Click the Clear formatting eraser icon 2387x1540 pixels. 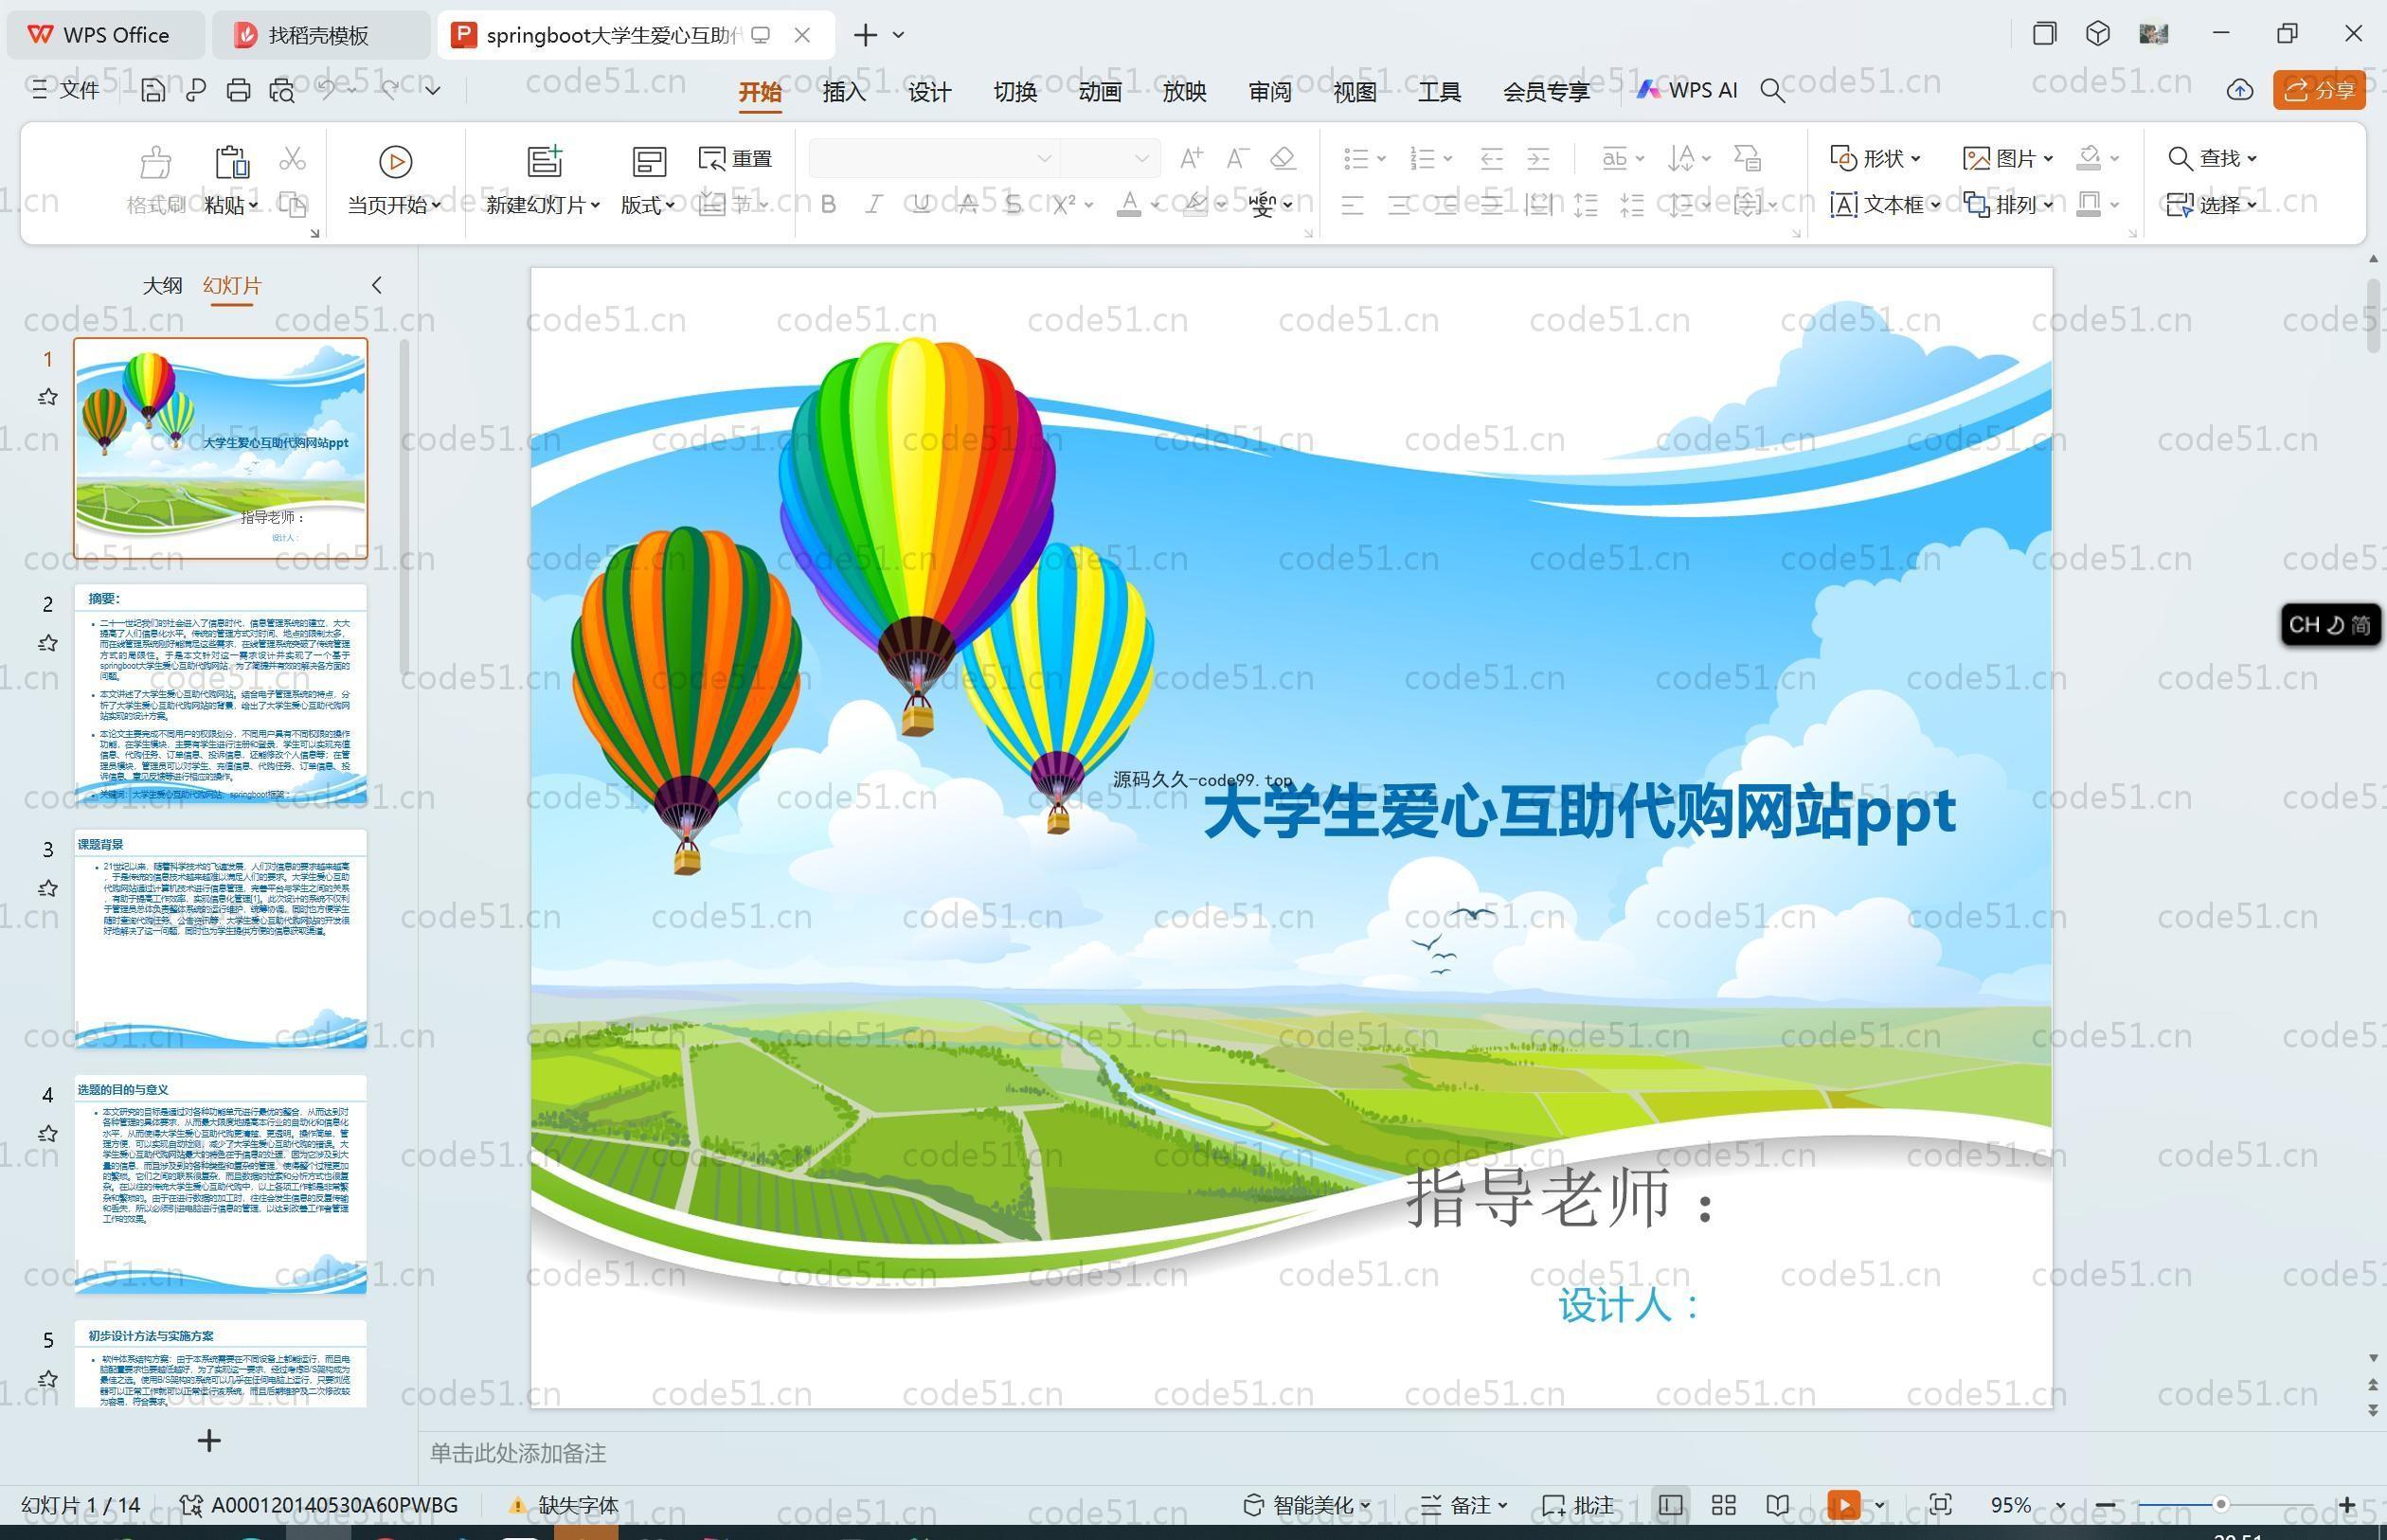pyautogui.click(x=1283, y=158)
